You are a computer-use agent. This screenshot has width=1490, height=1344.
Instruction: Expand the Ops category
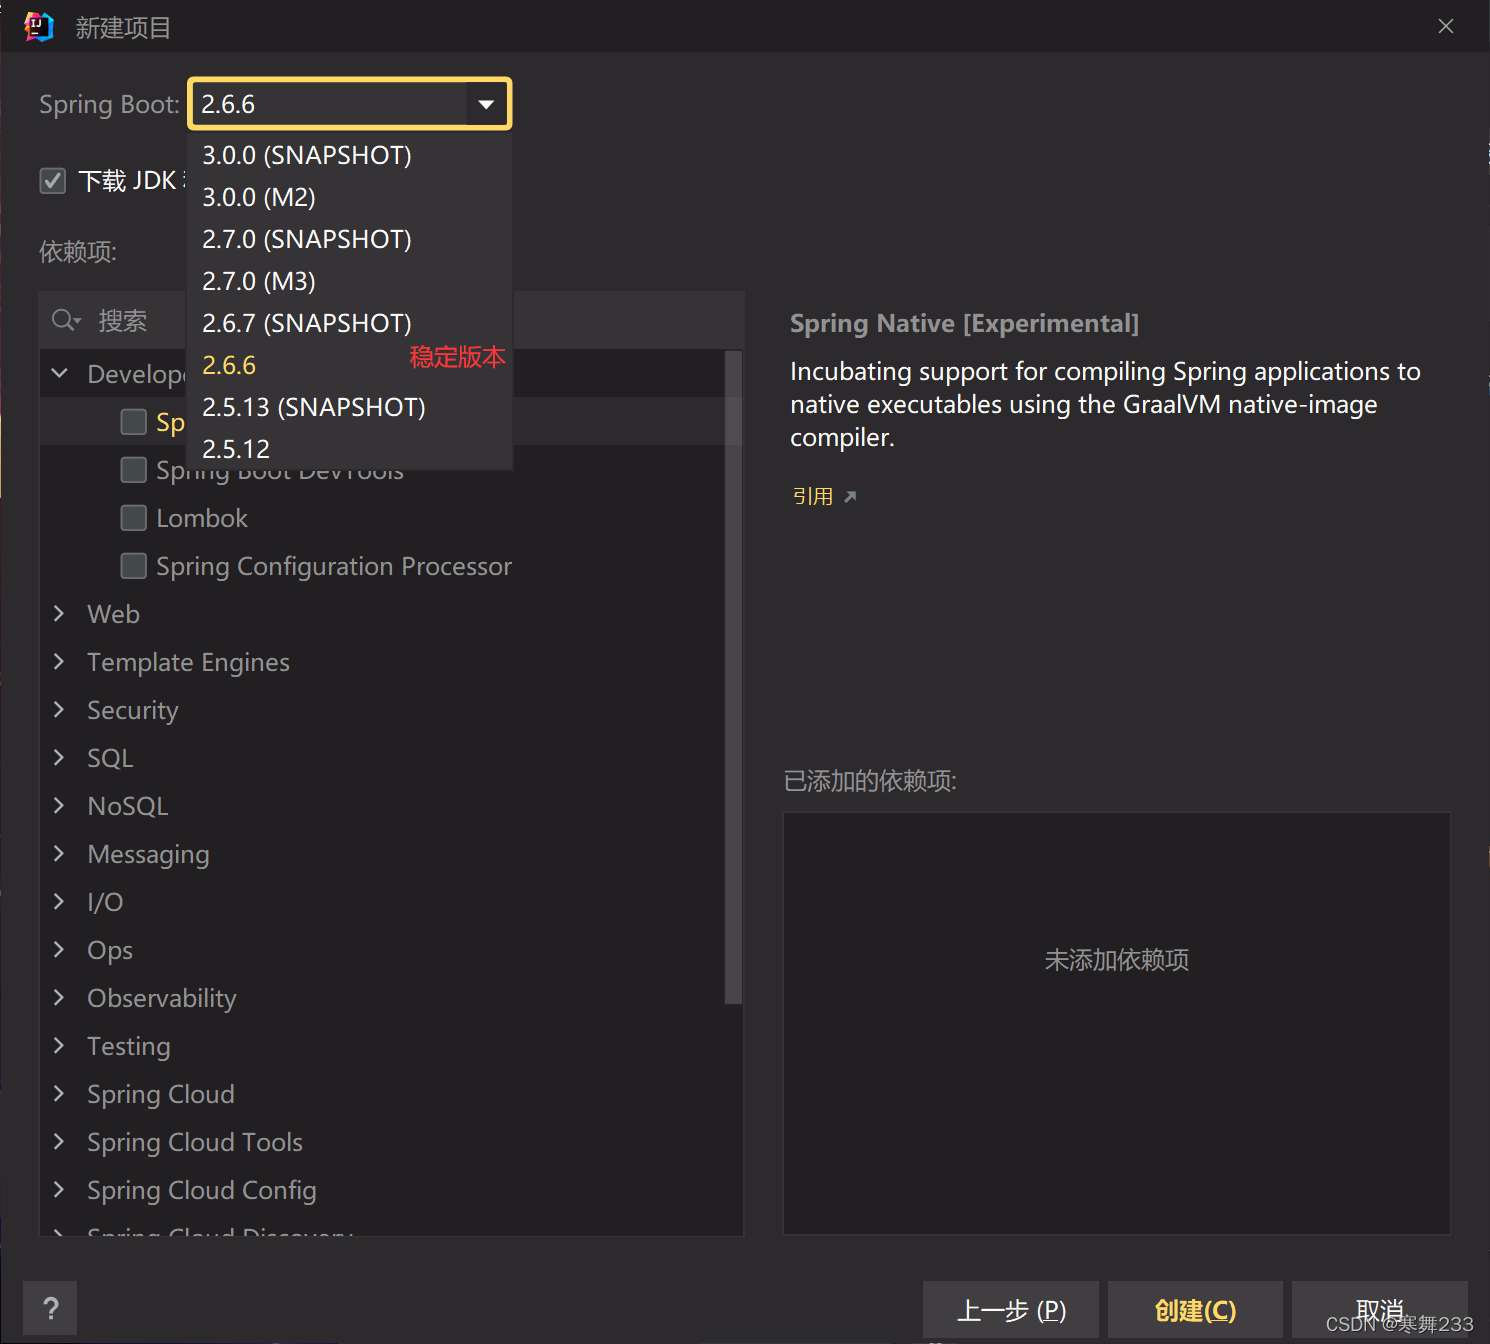[x=59, y=949]
